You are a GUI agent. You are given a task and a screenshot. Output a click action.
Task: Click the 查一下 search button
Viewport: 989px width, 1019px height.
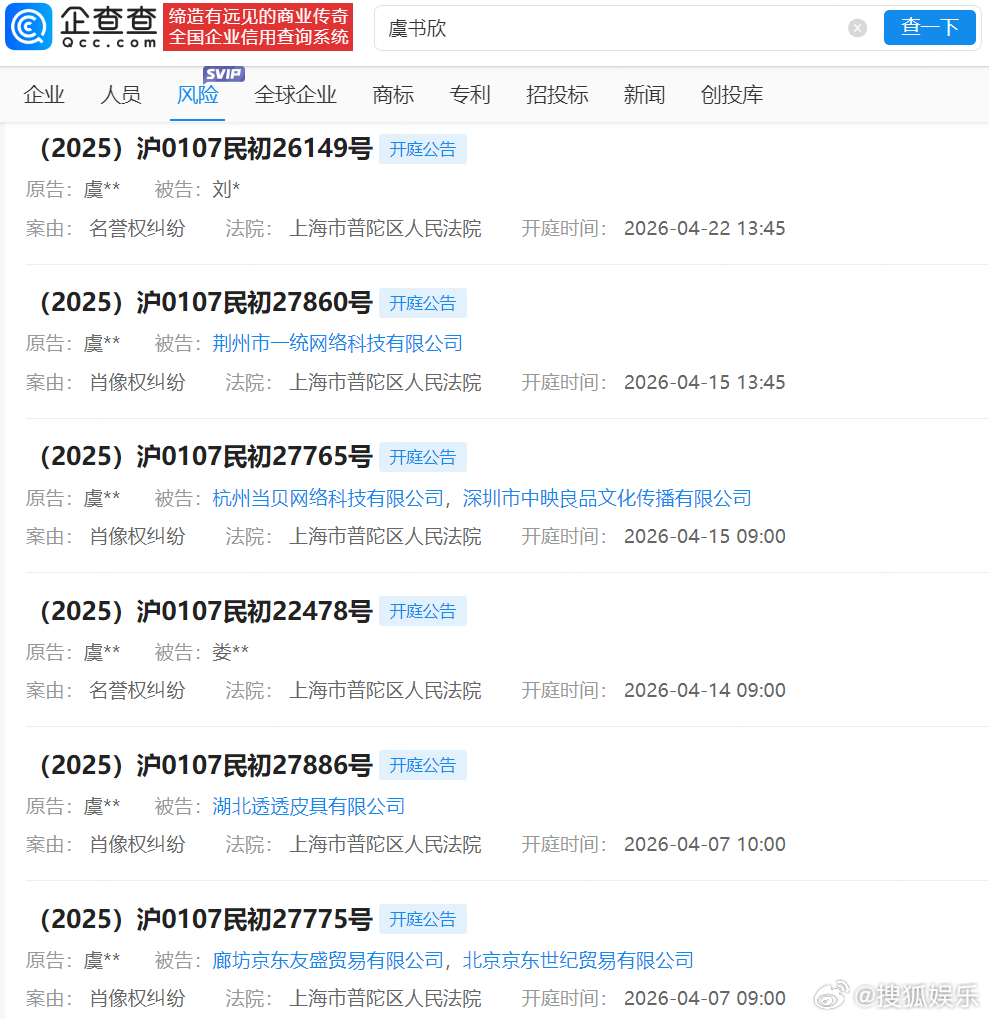point(929,27)
